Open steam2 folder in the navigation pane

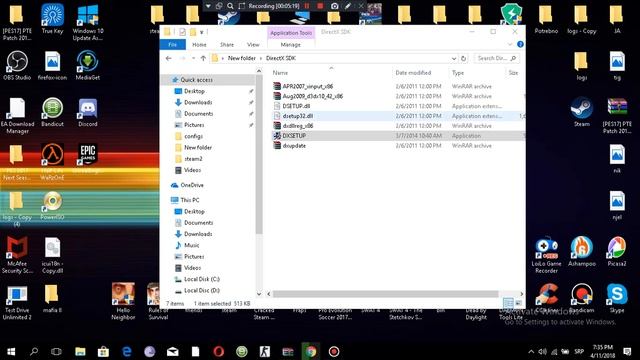pyautogui.click(x=193, y=159)
